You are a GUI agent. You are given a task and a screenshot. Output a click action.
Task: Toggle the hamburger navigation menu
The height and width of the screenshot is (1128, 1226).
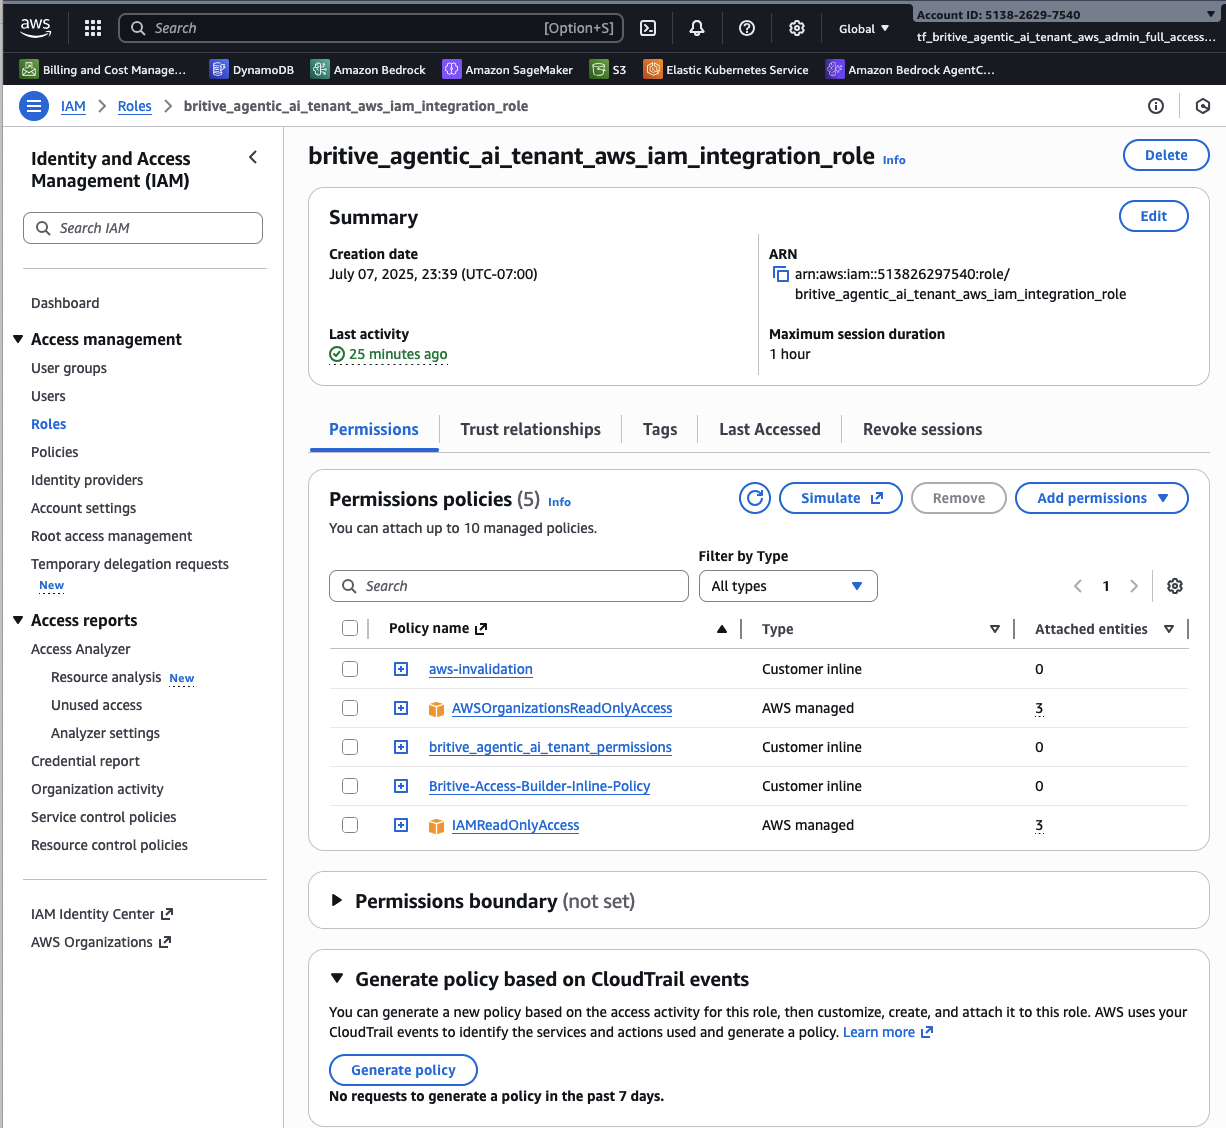[x=34, y=106]
